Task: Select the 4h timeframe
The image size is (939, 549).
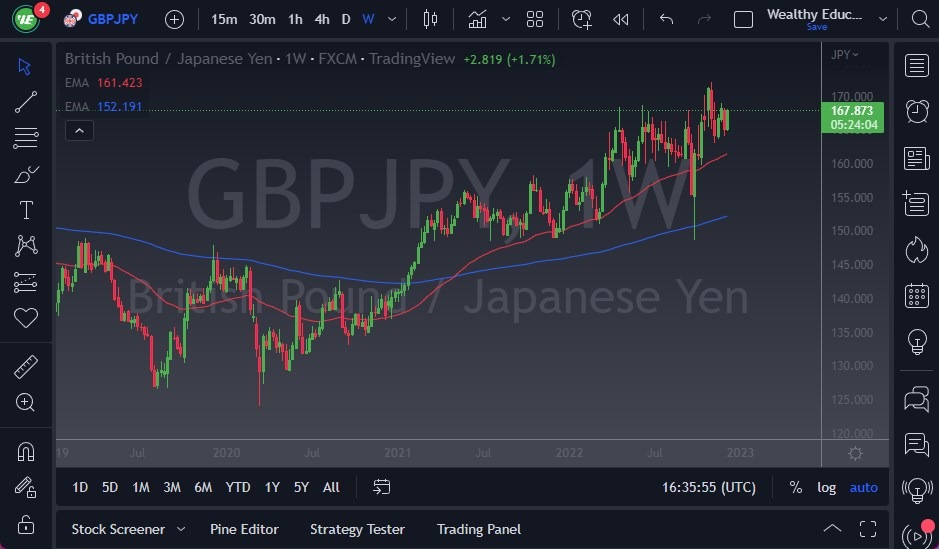Action: point(322,19)
